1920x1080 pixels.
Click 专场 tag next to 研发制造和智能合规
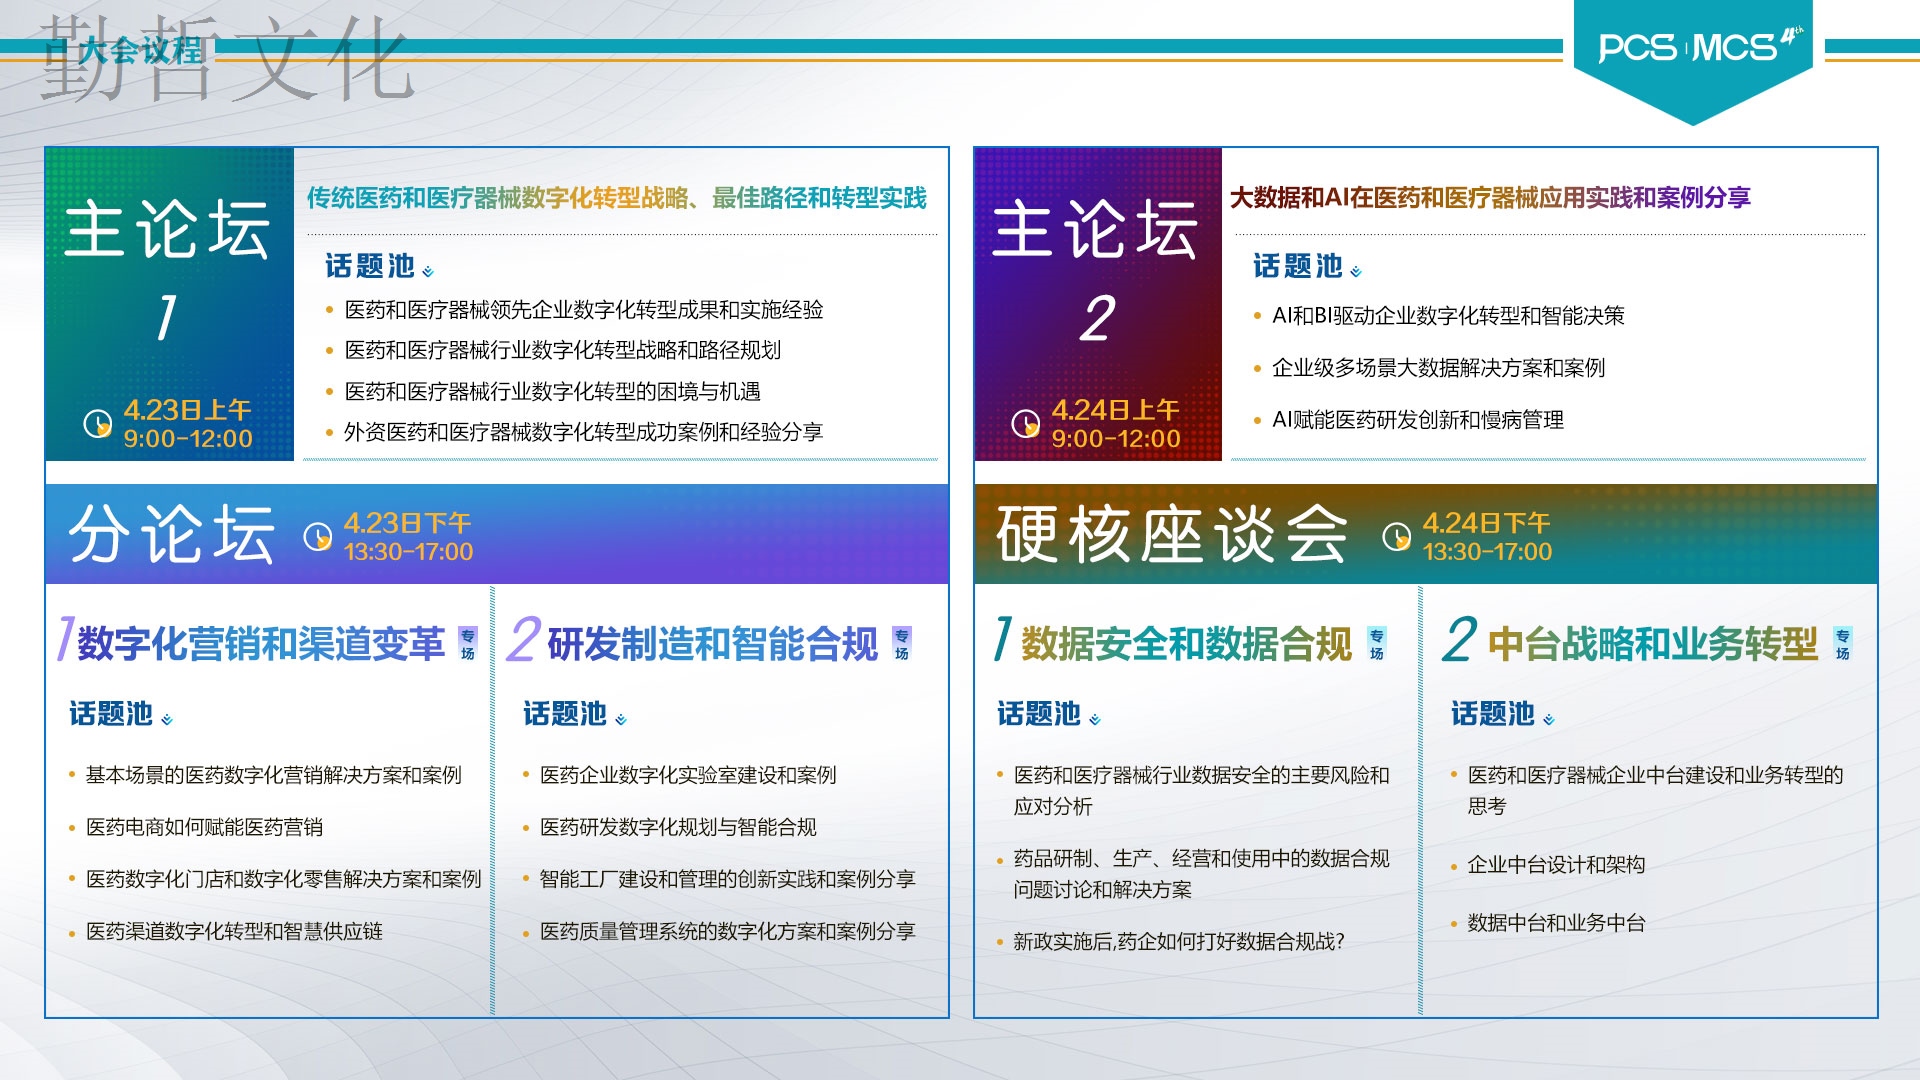(902, 644)
